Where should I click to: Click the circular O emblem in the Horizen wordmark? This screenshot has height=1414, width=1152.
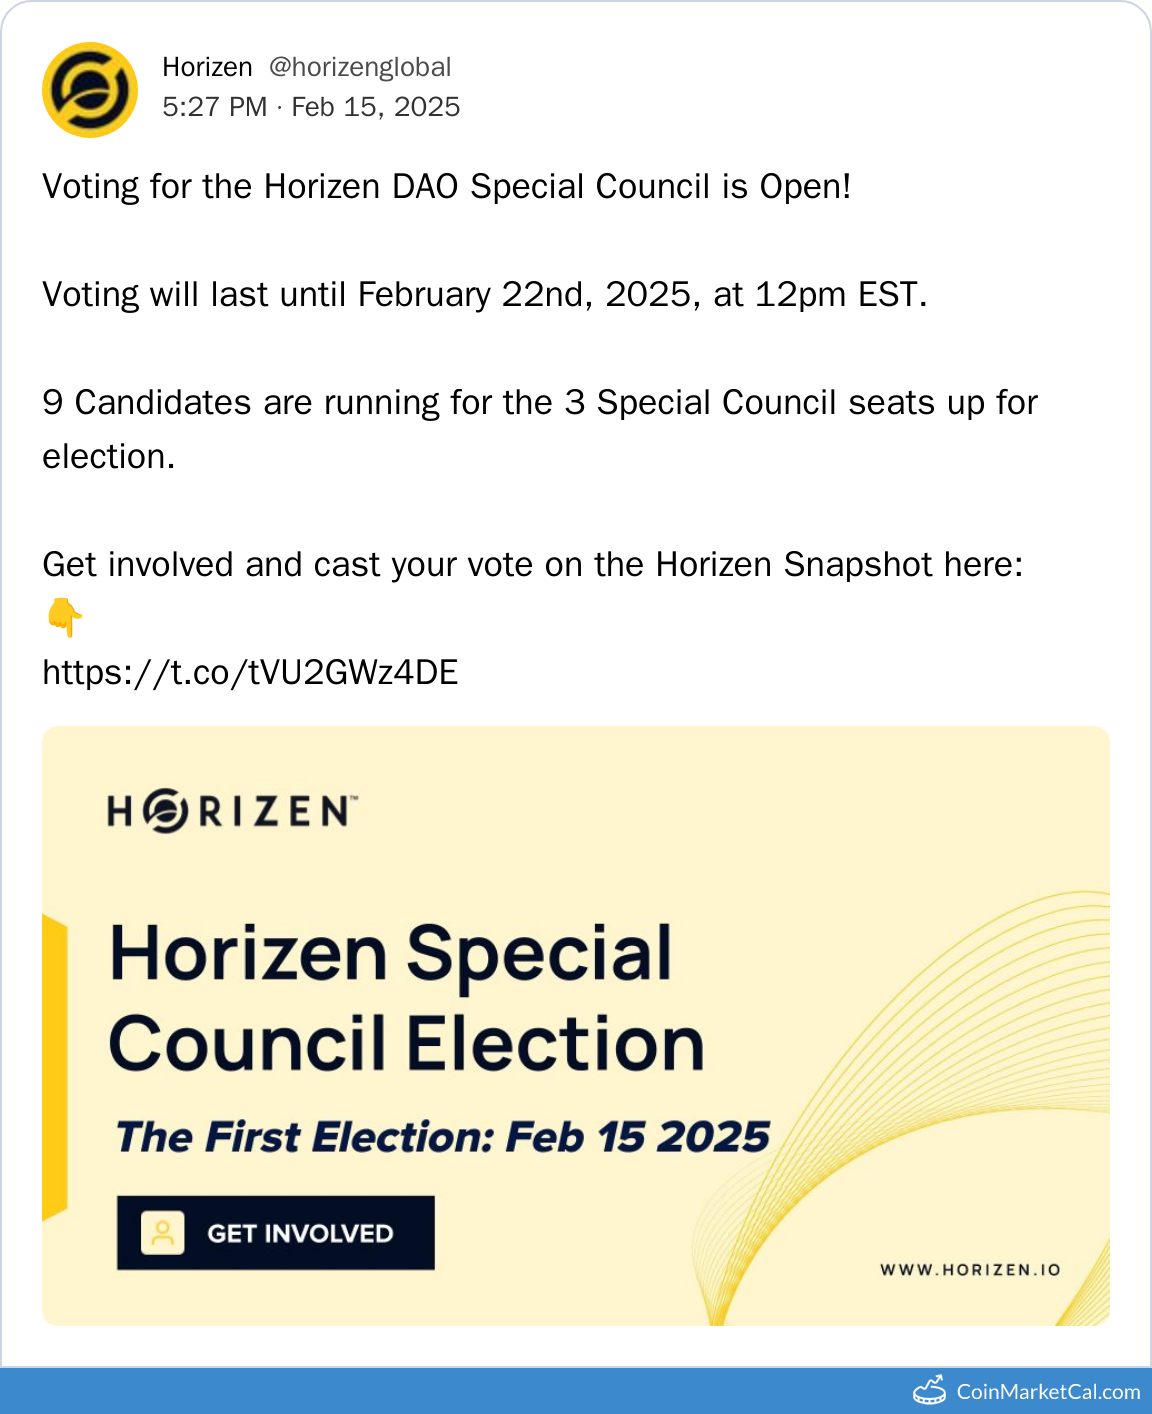165,811
